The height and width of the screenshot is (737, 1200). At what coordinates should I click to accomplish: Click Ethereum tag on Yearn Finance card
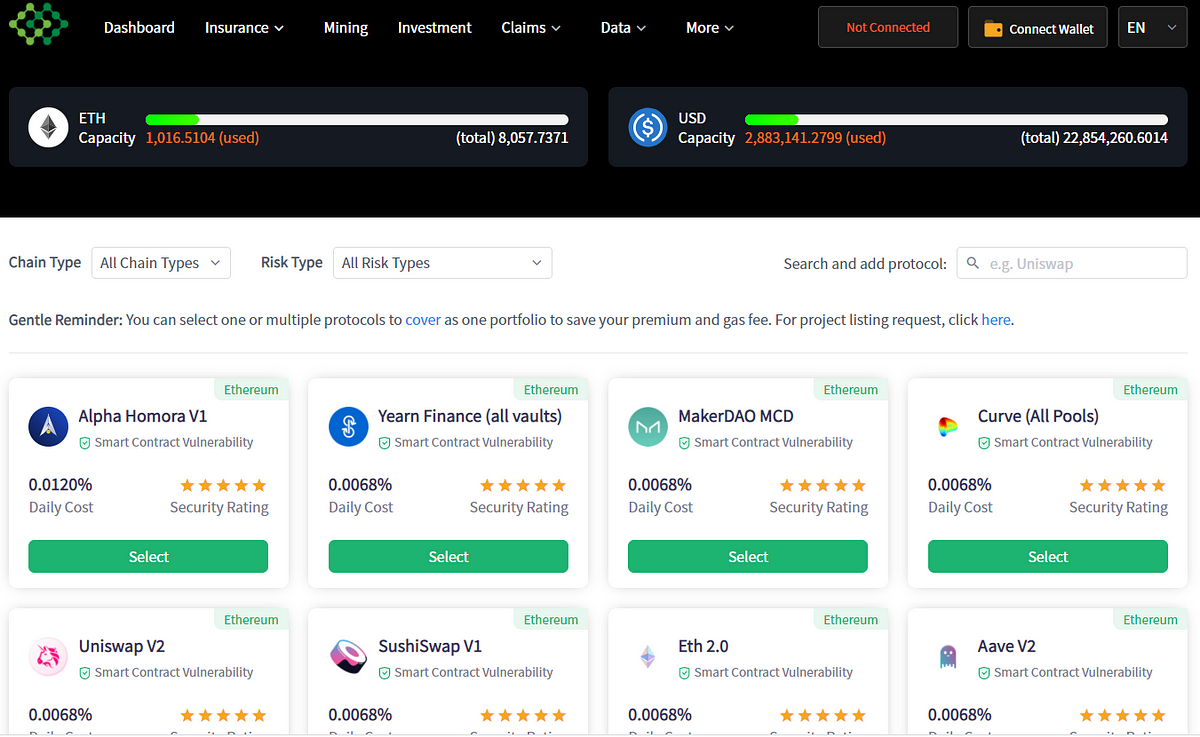click(x=551, y=390)
